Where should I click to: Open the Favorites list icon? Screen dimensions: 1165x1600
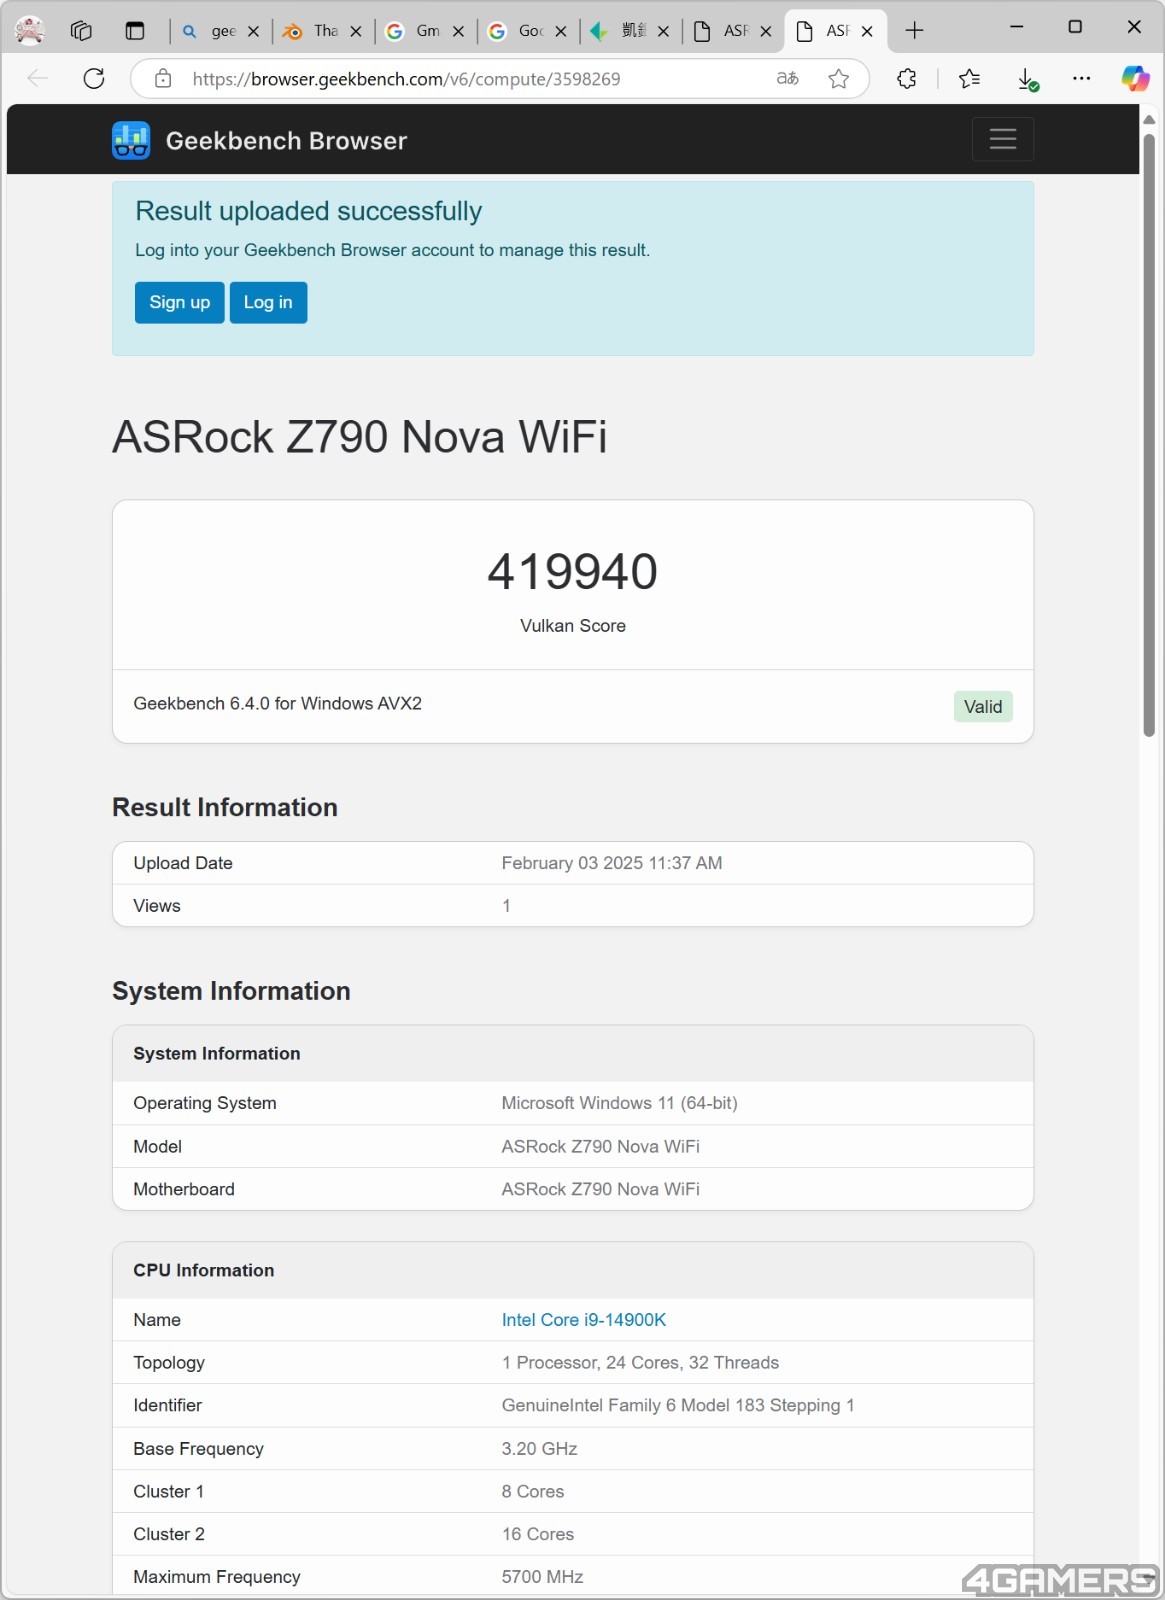969,78
